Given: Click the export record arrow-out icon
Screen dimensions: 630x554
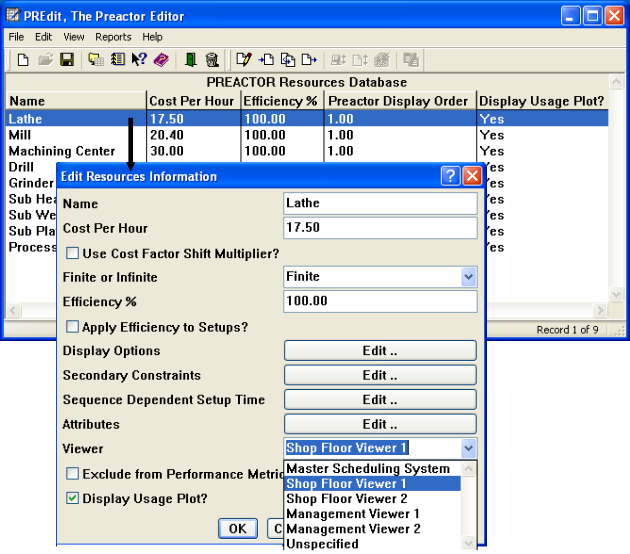Looking at the screenshot, I should [x=309, y=60].
